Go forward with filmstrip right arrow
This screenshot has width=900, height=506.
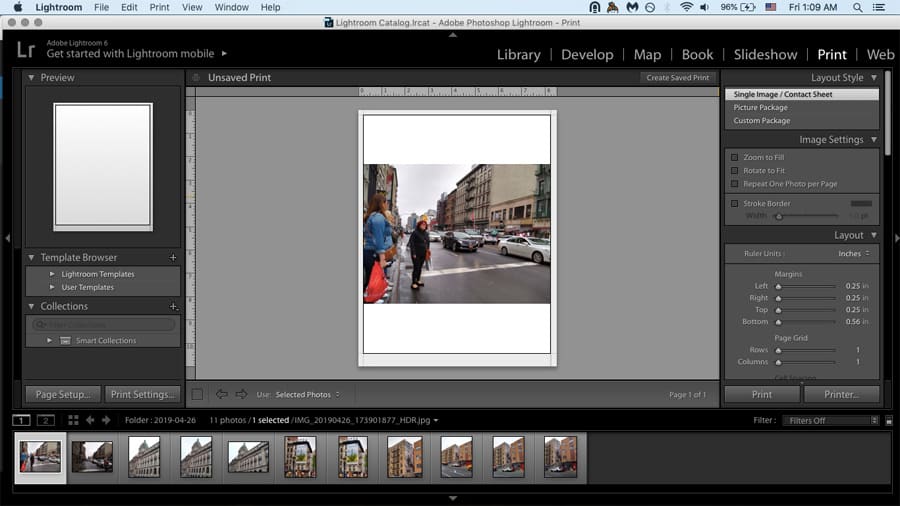(x=106, y=421)
